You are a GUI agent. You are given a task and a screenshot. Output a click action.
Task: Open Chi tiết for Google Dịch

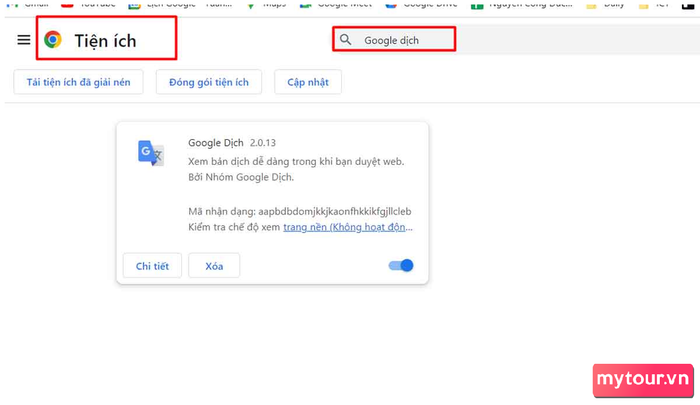(152, 266)
